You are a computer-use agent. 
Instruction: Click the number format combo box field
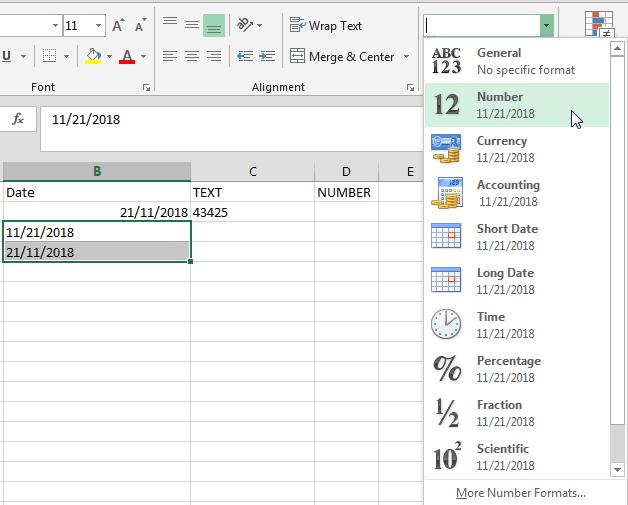tap(482, 26)
